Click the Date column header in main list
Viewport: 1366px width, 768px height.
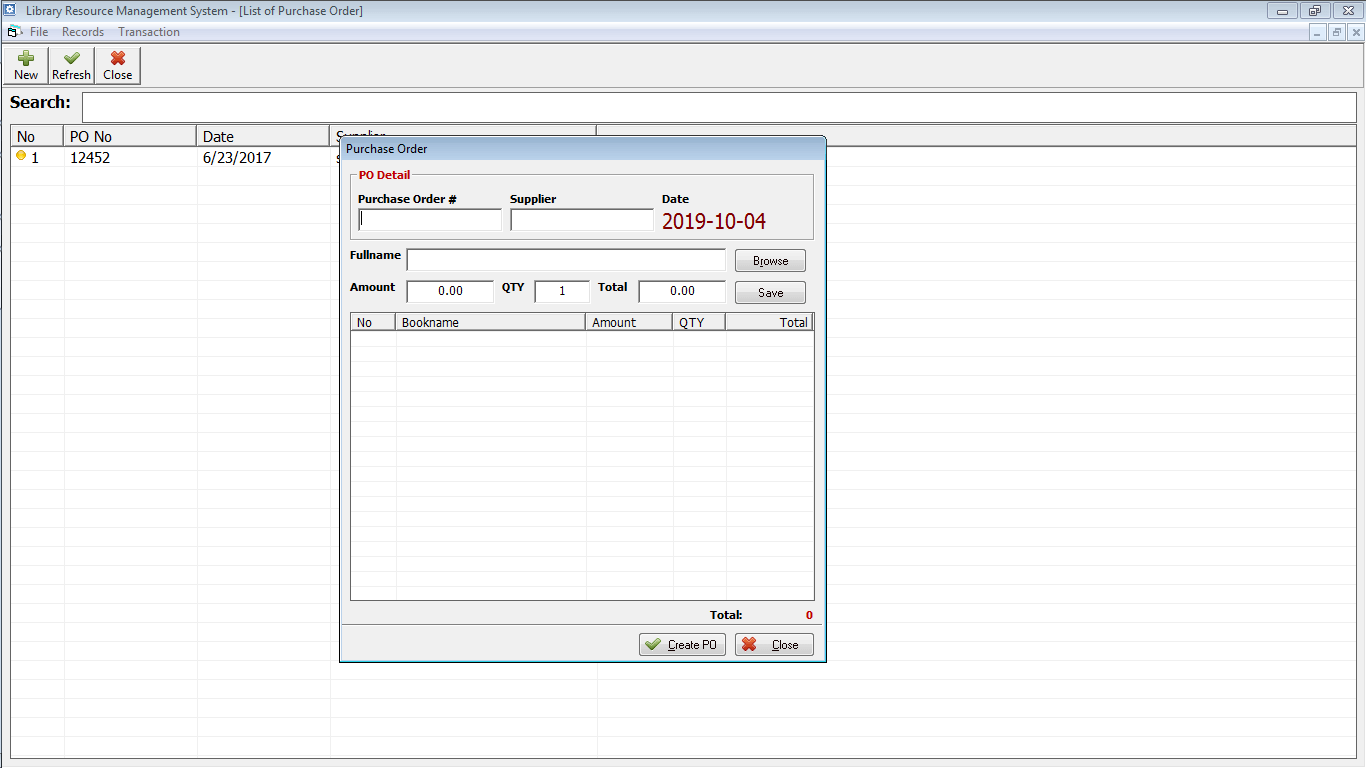[x=263, y=136]
